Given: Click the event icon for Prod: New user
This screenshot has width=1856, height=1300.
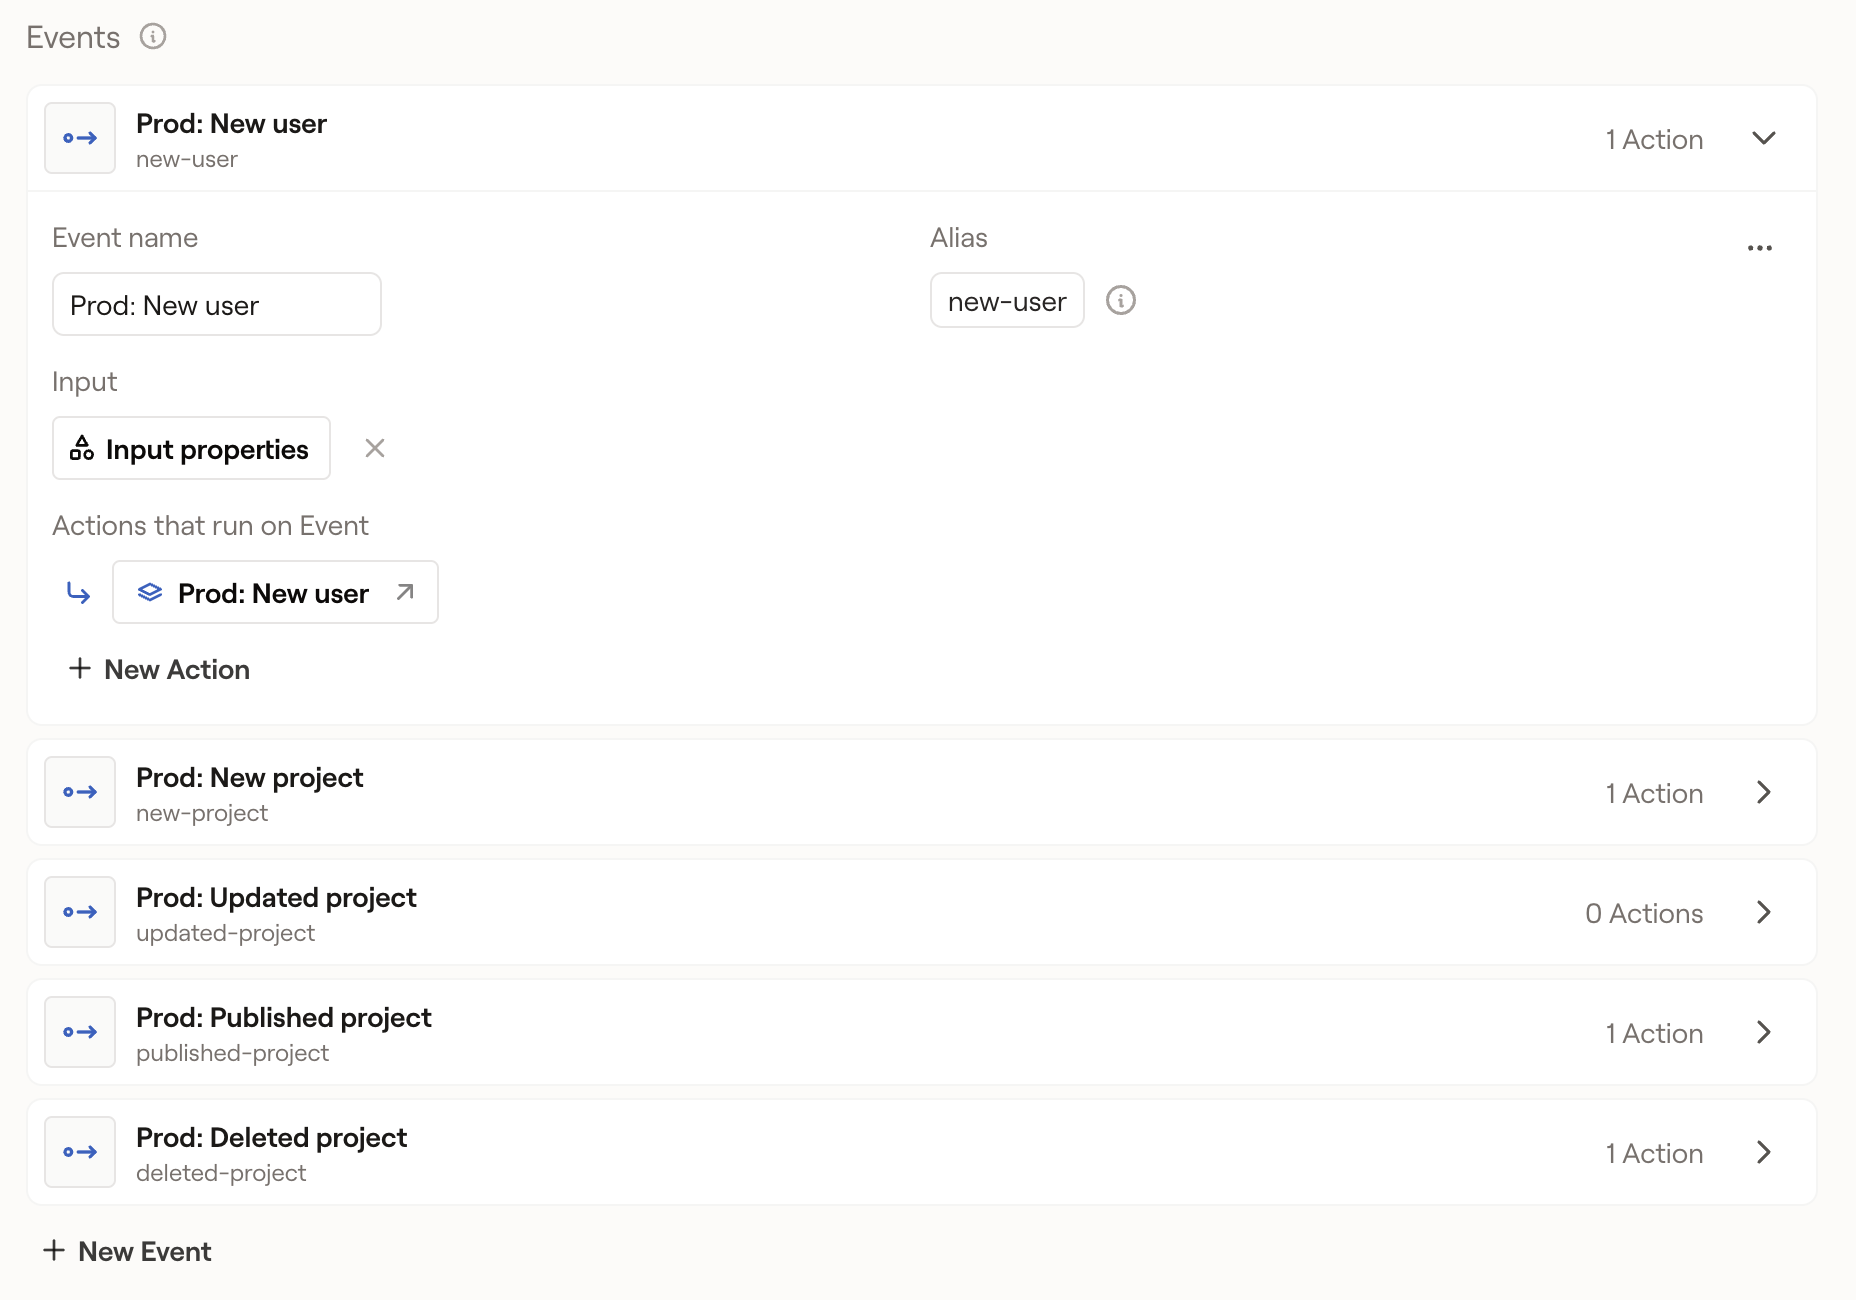Looking at the screenshot, I should (80, 138).
